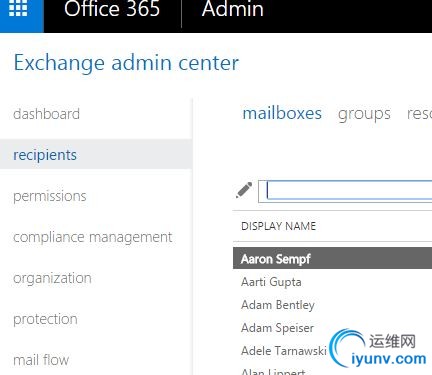Viewport: 432px width, 375px height.
Task: Open compliance management section
Action: pyautogui.click(x=93, y=237)
